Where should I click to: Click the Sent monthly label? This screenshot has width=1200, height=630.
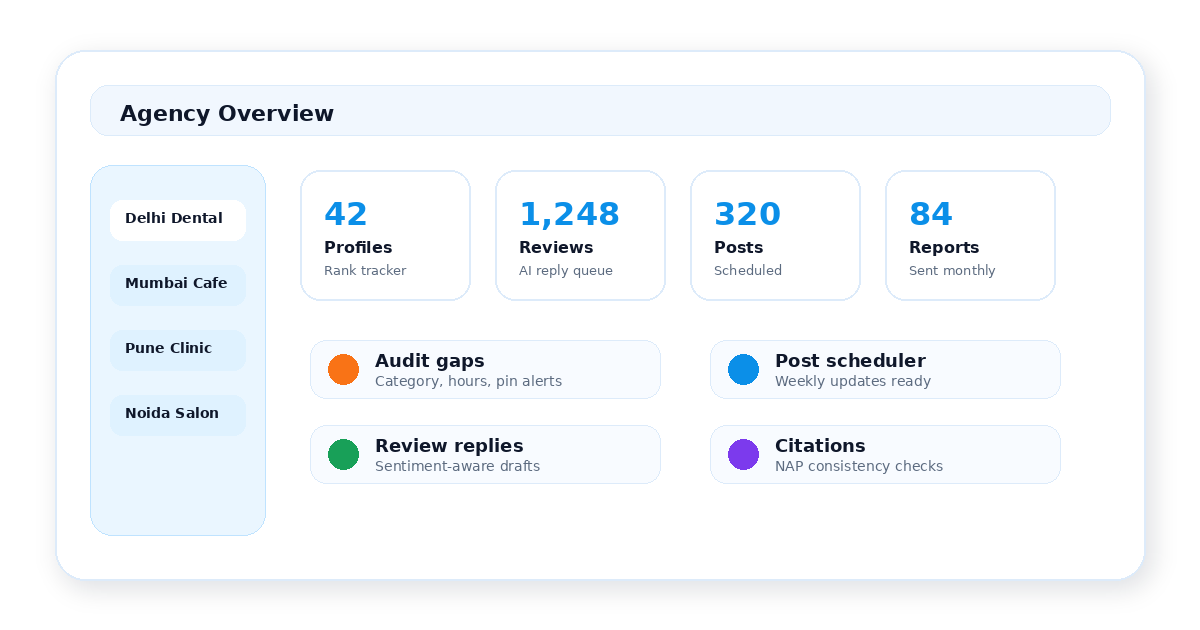[952, 271]
